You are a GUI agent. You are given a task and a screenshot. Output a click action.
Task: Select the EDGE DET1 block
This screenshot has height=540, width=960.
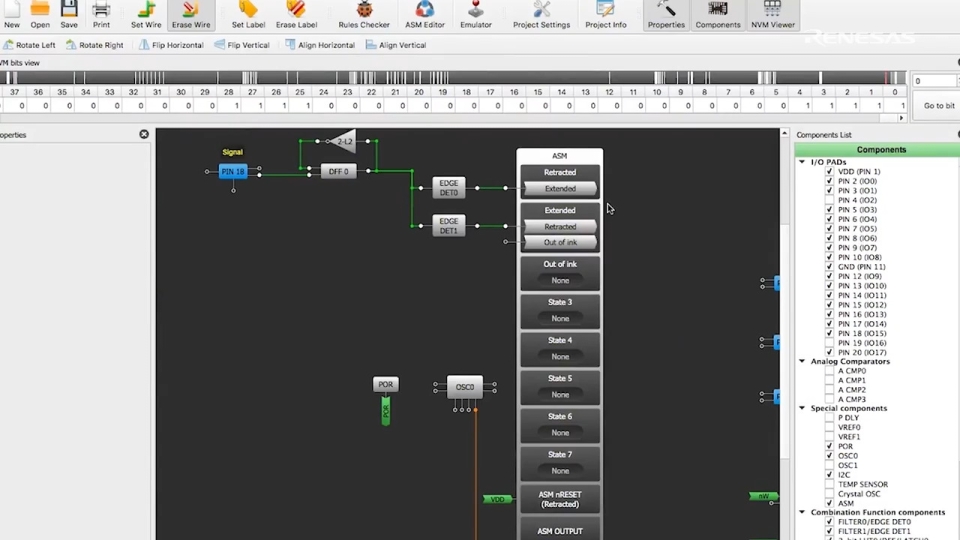[448, 226]
